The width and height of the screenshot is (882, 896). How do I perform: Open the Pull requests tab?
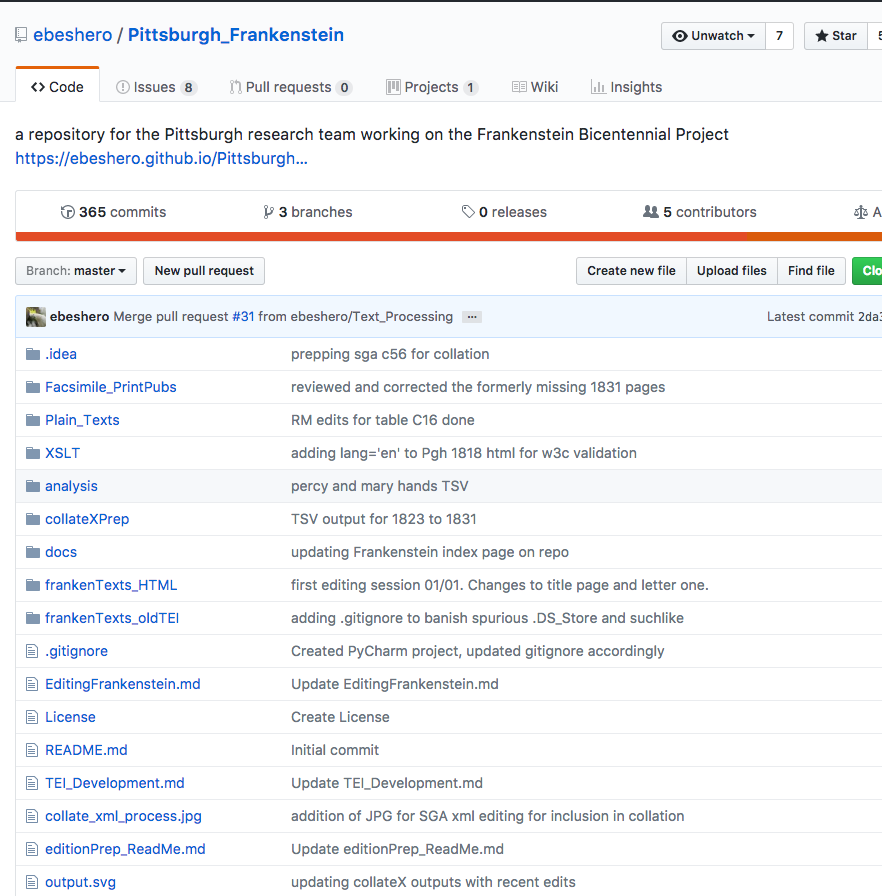(x=290, y=87)
